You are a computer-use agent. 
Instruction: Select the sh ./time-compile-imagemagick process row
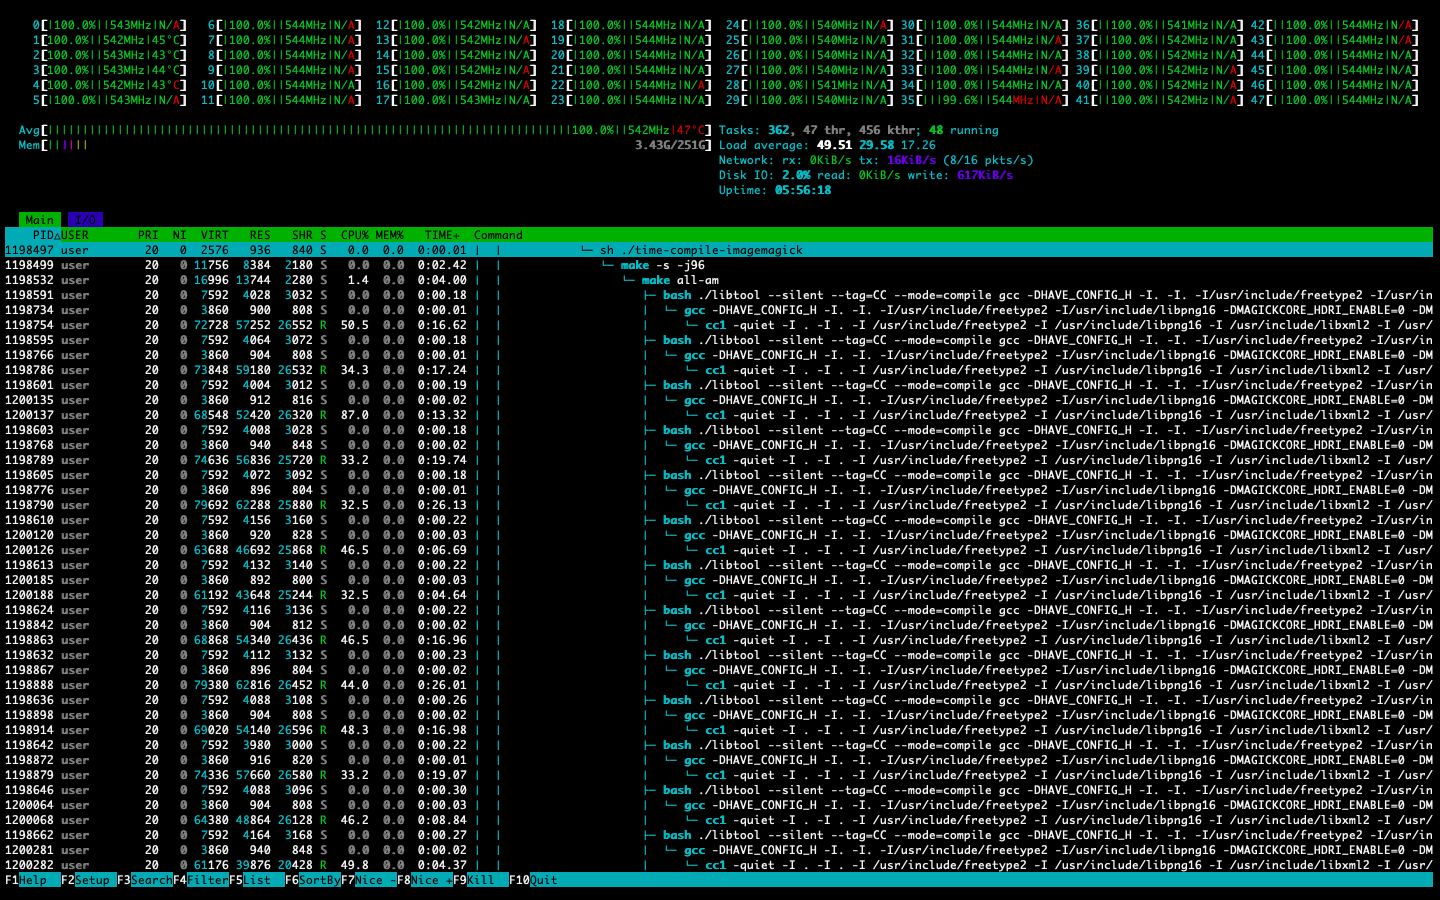700,250
